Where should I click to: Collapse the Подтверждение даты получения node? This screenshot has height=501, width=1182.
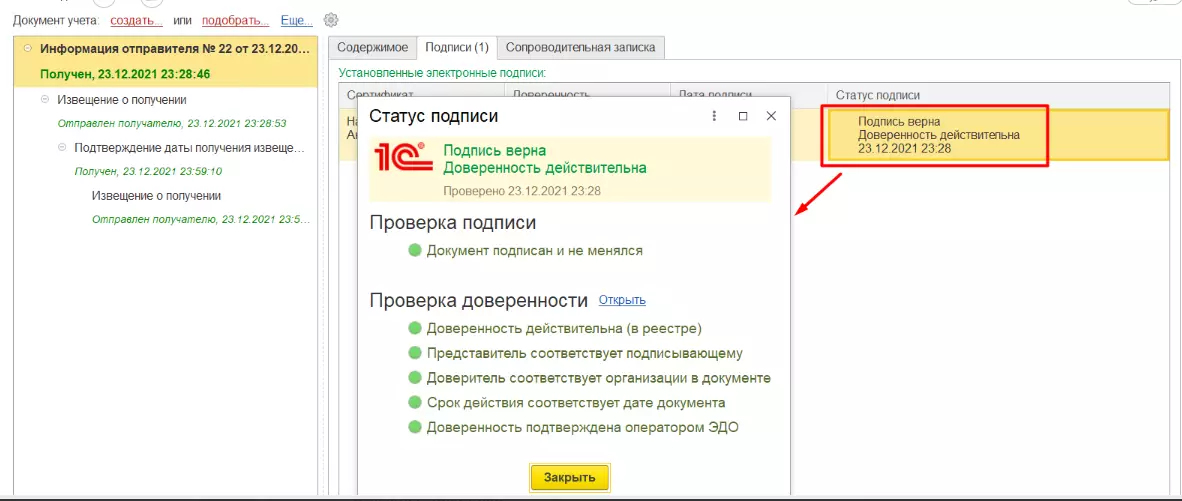point(62,147)
